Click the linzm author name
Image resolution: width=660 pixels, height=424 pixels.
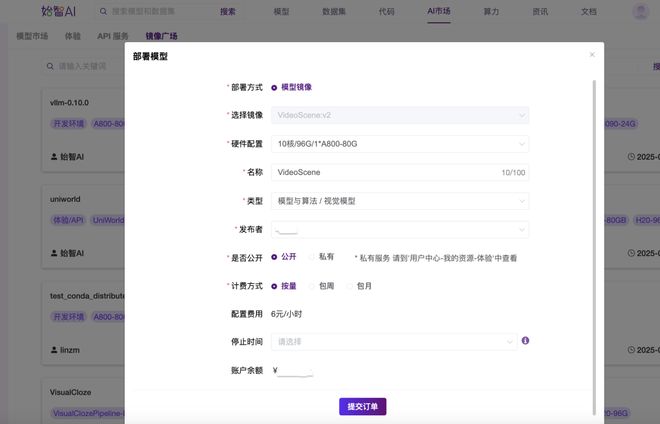pos(70,350)
